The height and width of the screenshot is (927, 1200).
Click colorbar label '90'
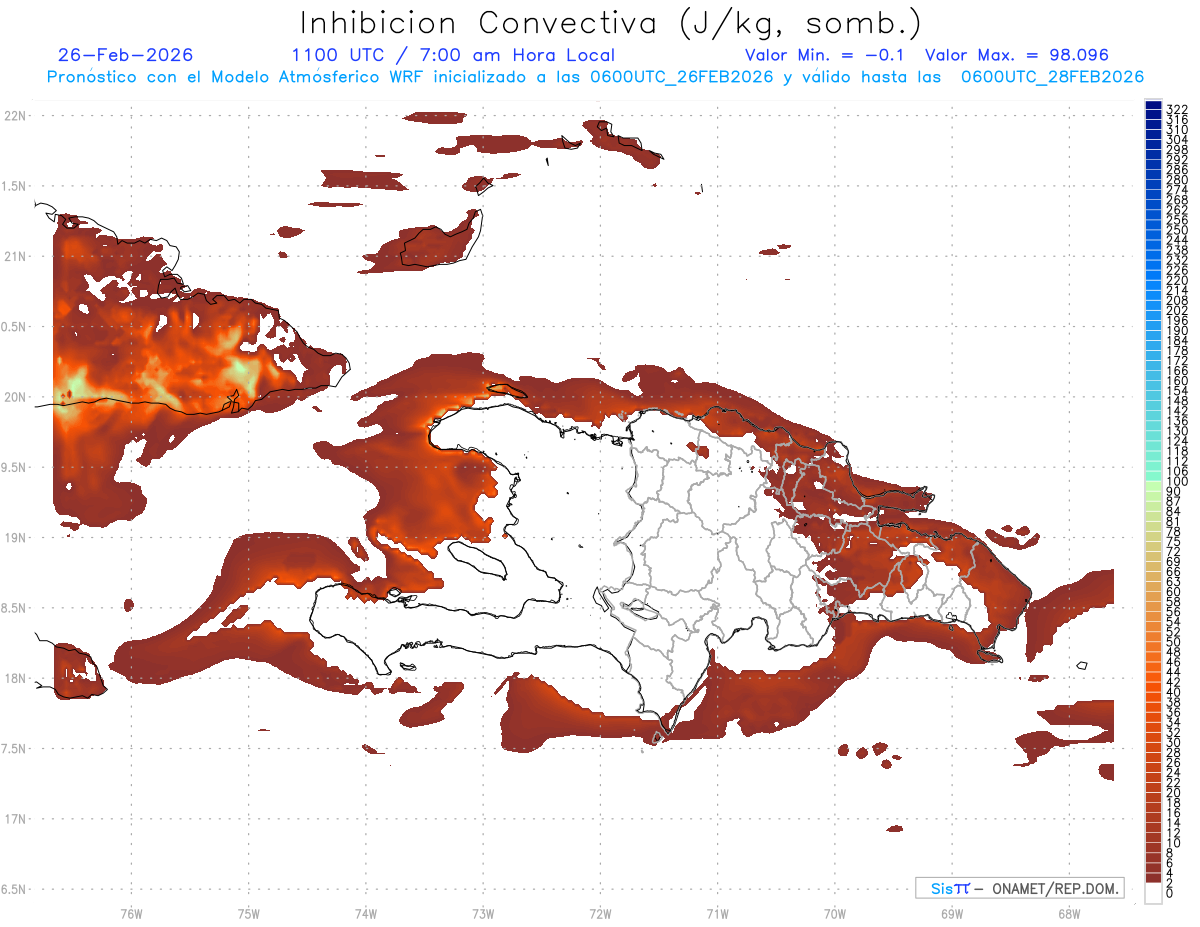pyautogui.click(x=1174, y=492)
